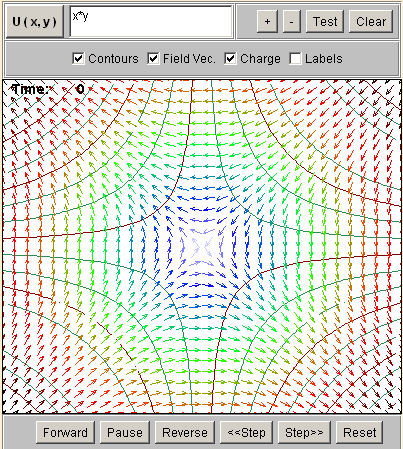This screenshot has height=449, width=403.
Task: Click the Contours label text
Action: point(113,59)
